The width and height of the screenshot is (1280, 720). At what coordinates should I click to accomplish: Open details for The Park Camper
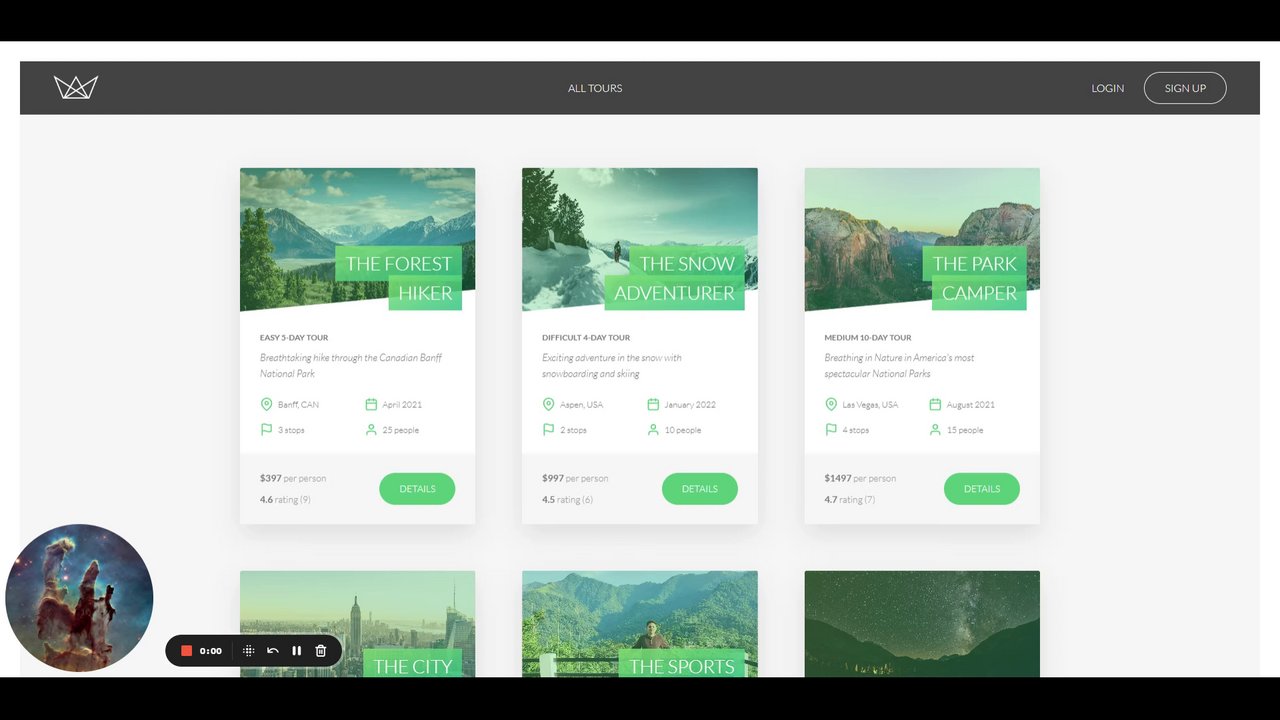981,489
